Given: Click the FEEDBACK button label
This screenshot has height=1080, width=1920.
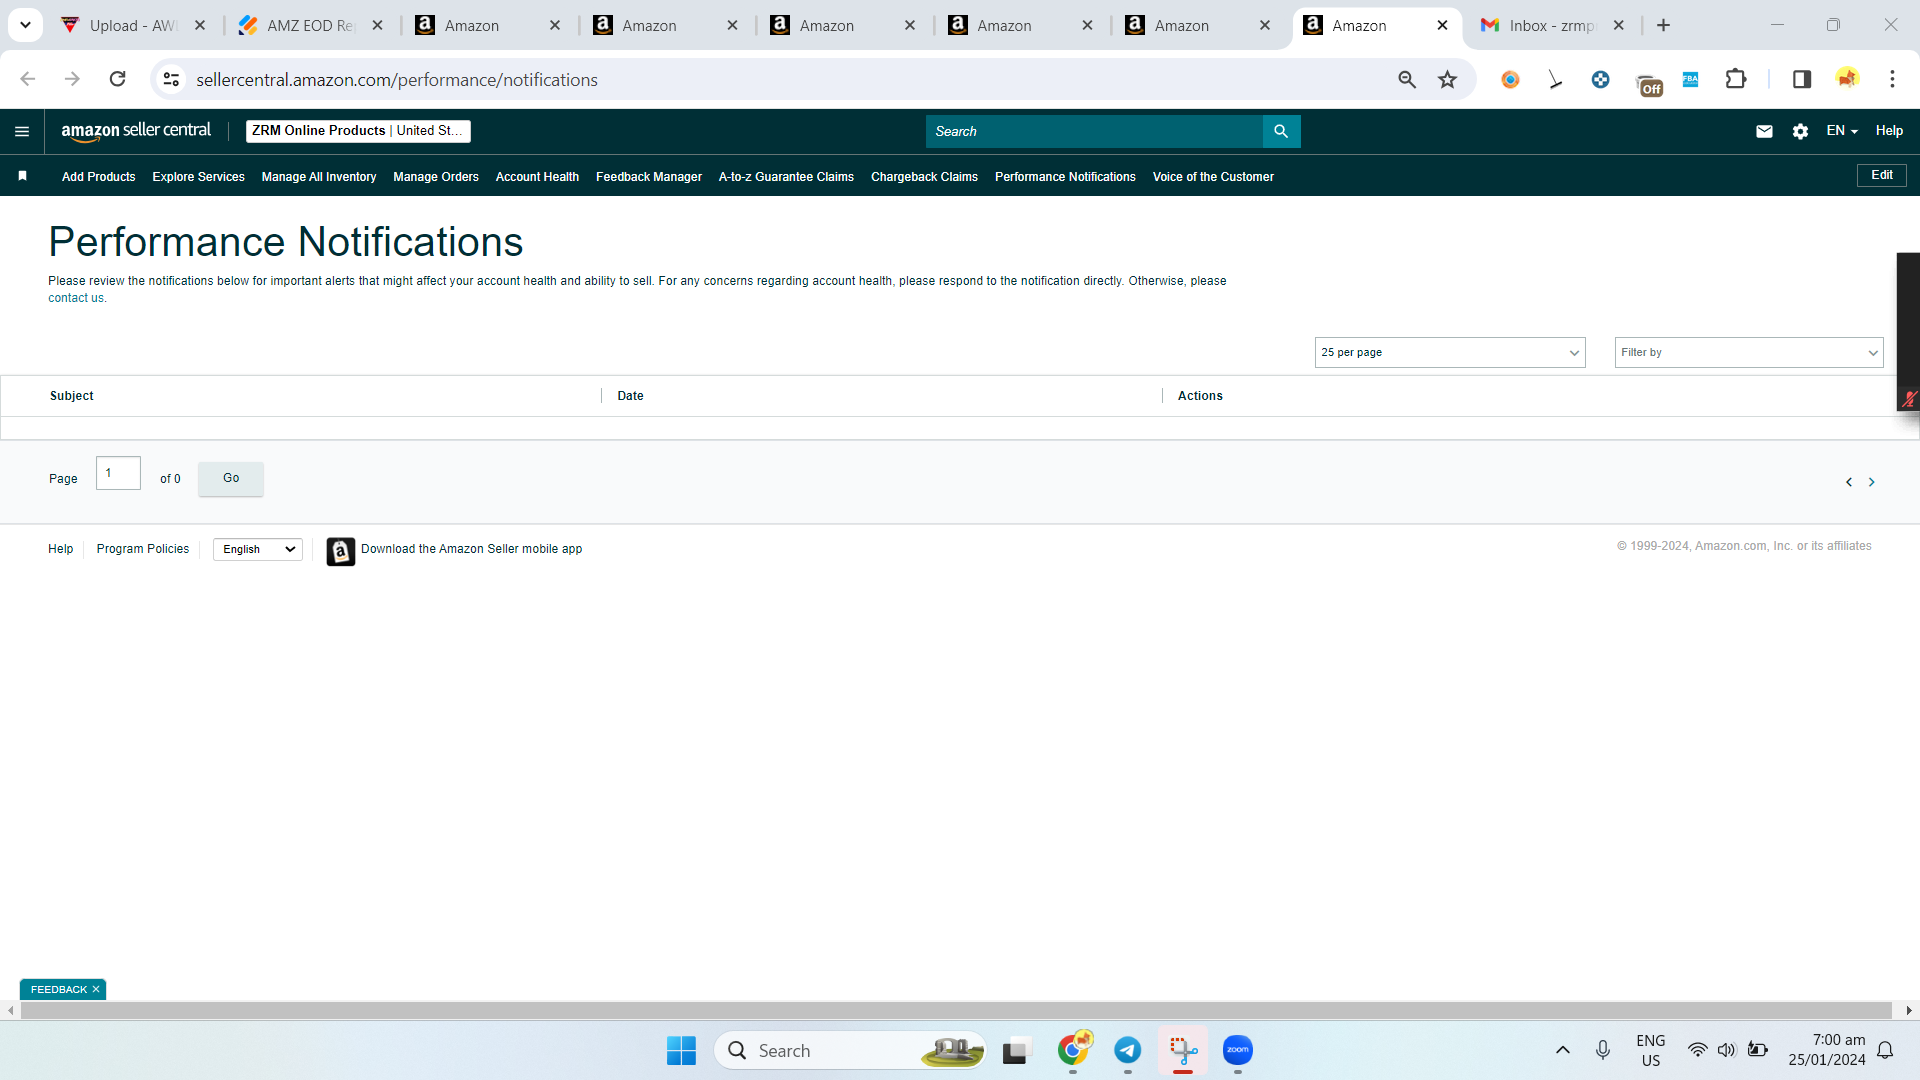Looking at the screenshot, I should click(x=59, y=989).
